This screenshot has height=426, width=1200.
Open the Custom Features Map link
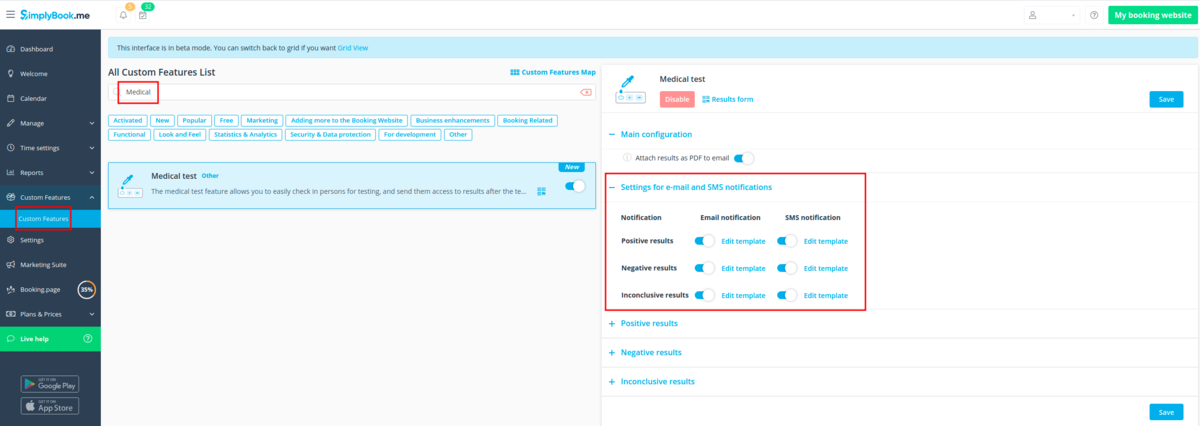click(x=552, y=72)
